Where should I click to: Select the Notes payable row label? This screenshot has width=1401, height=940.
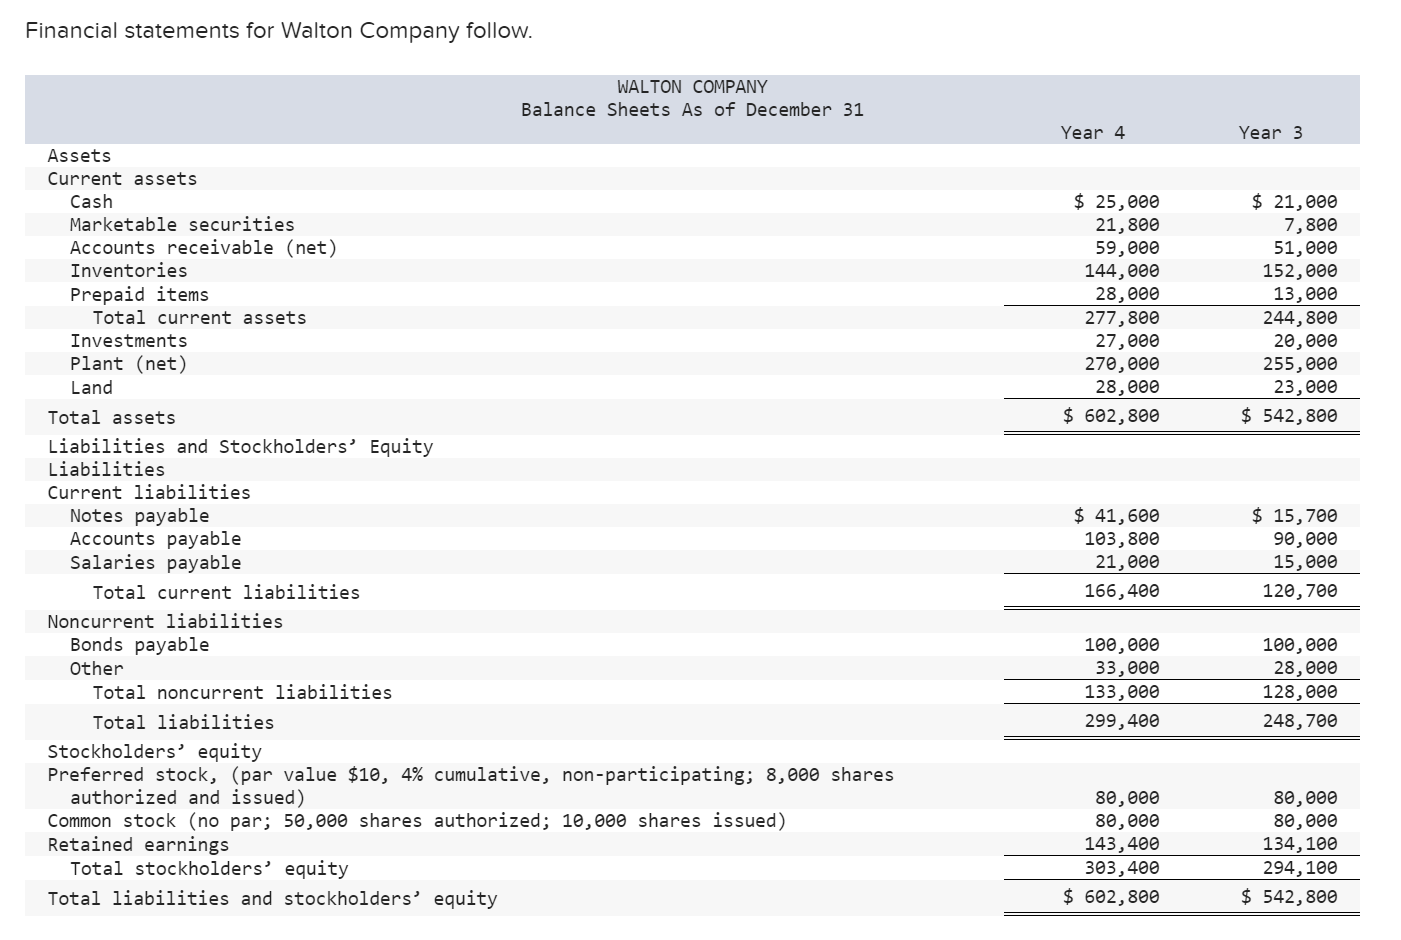click(139, 515)
